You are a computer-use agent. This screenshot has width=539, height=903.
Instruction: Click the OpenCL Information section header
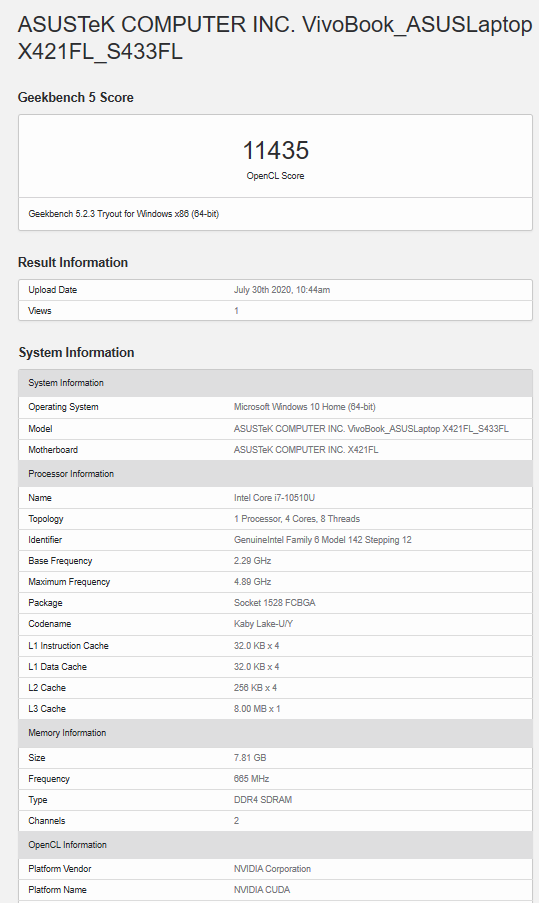(275, 845)
